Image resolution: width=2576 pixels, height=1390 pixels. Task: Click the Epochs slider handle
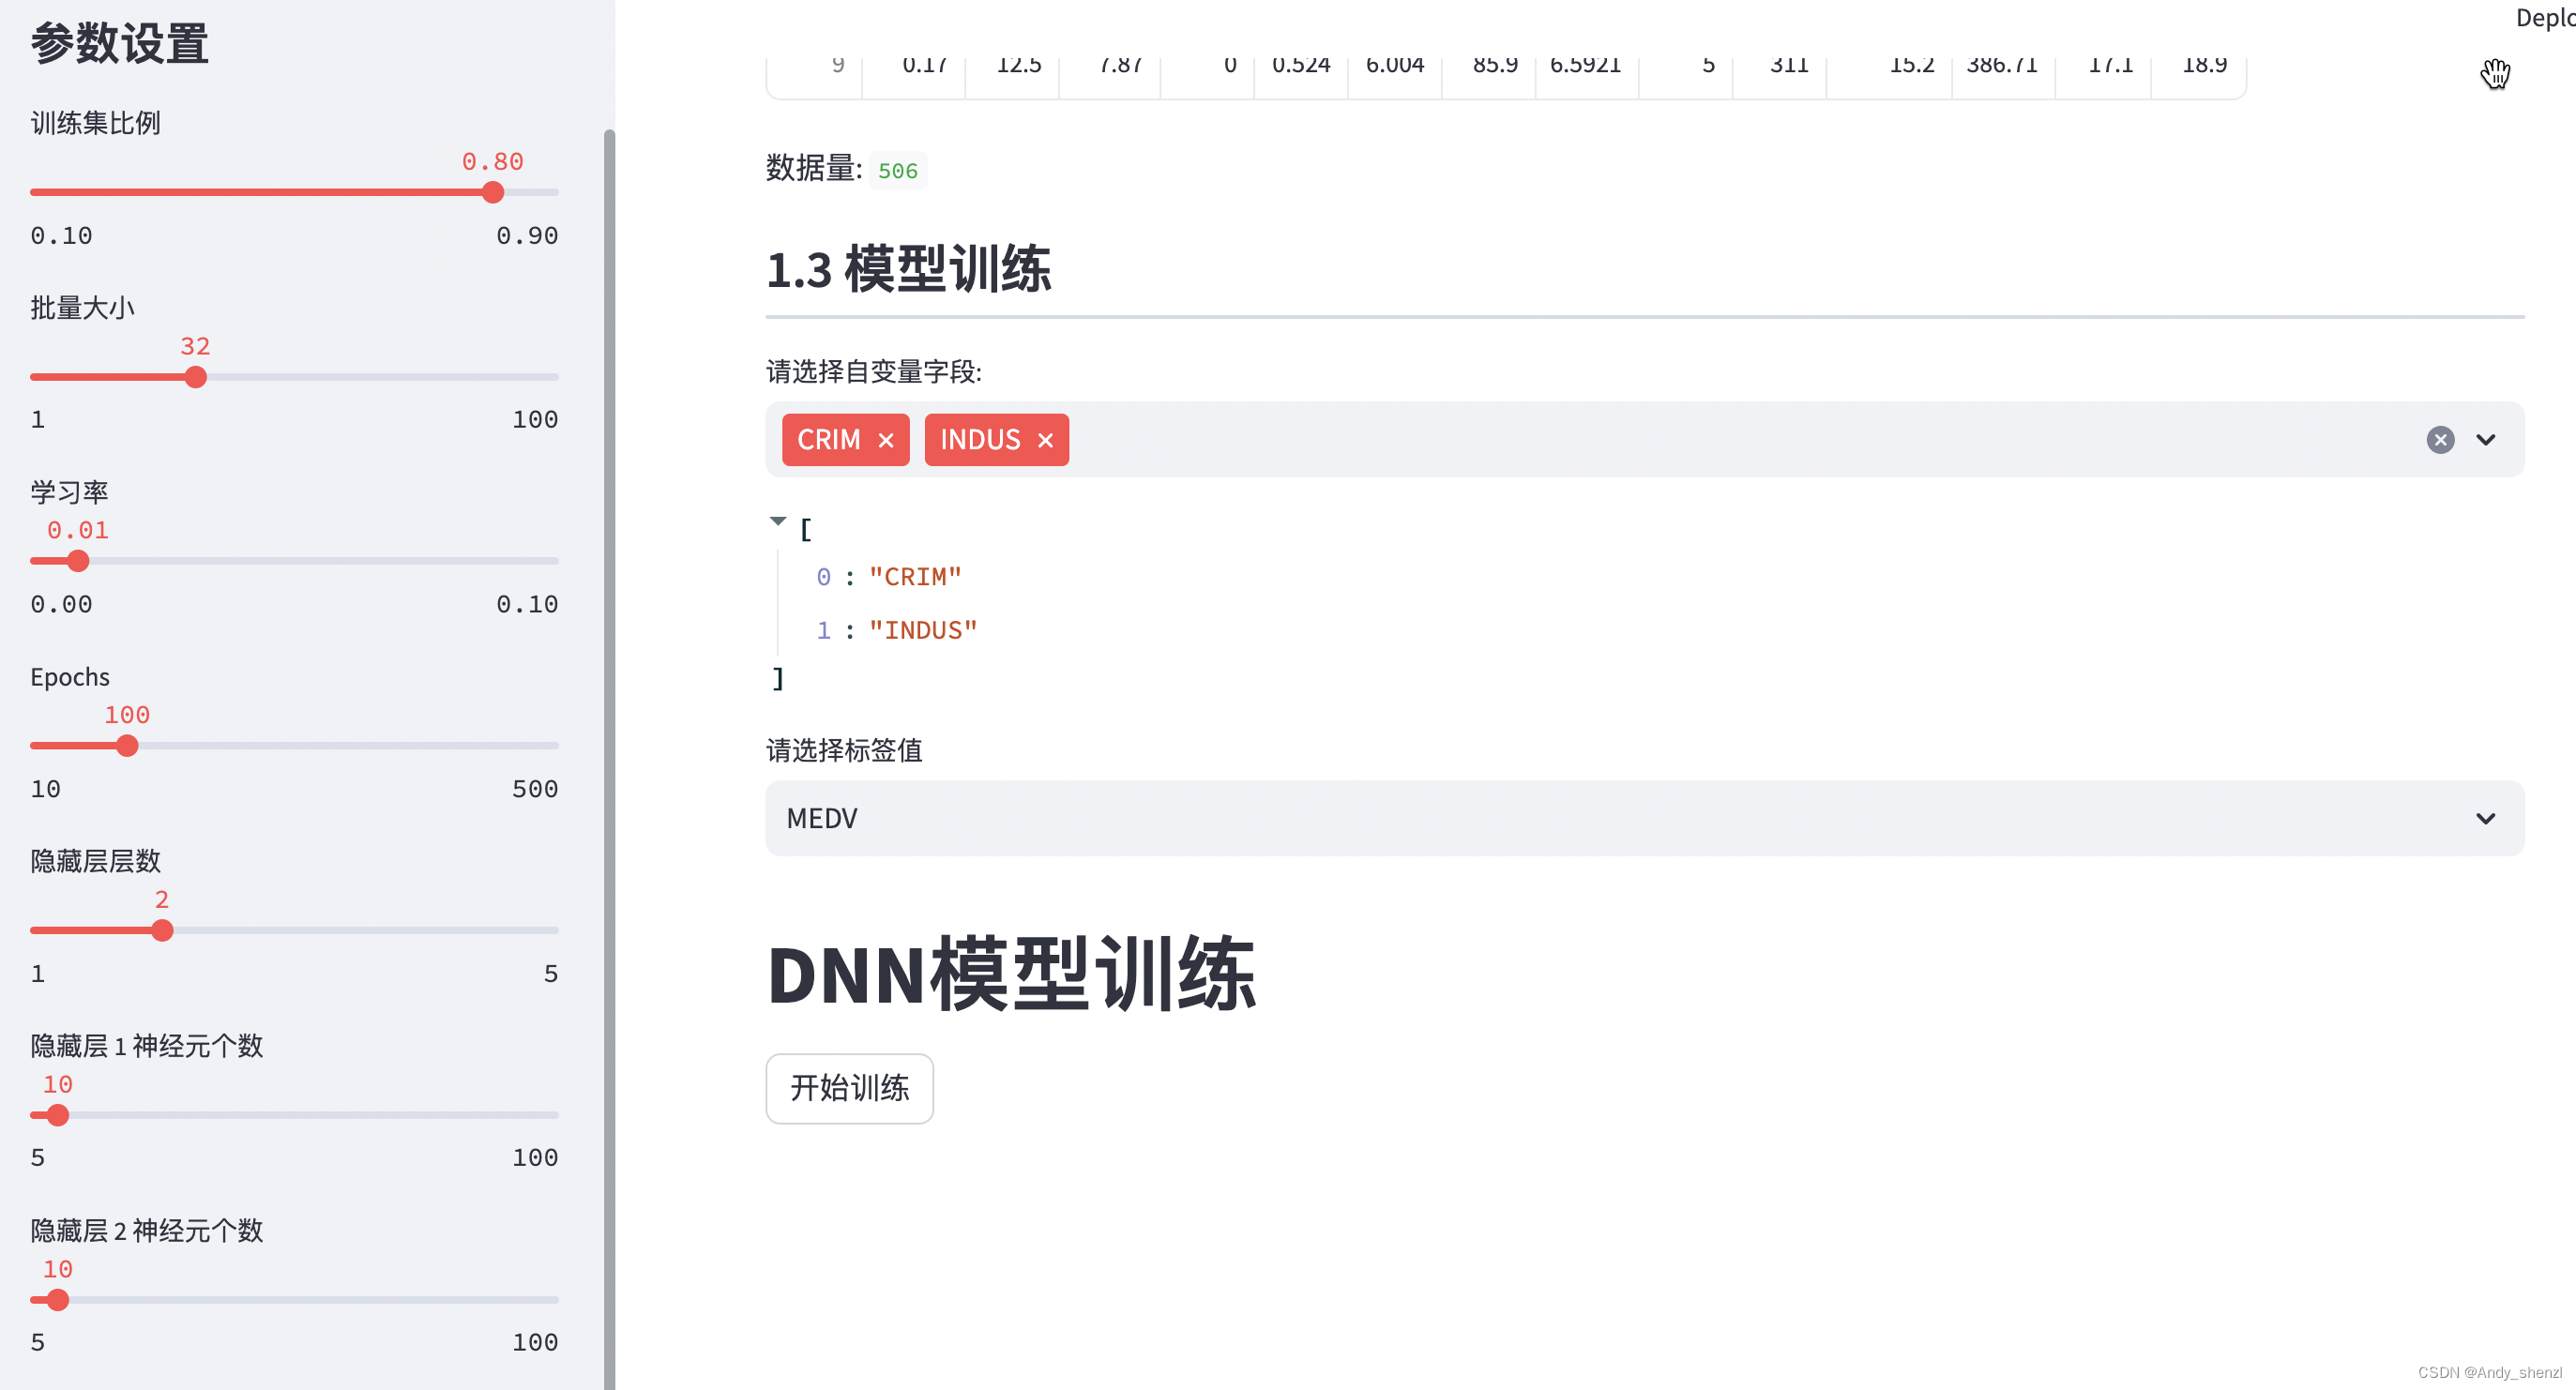127,745
